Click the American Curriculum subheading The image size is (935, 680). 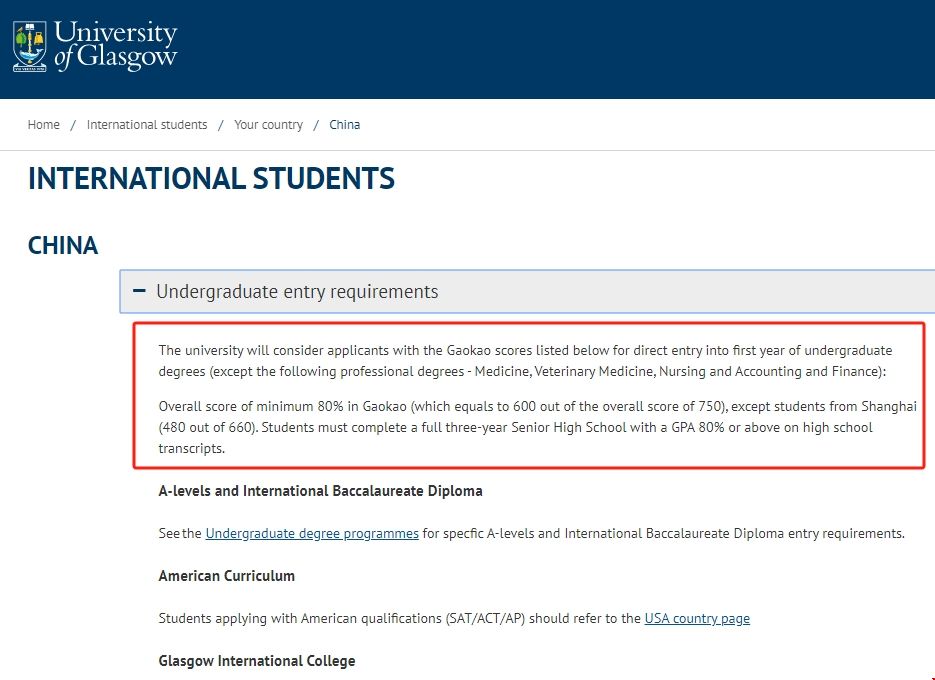[x=226, y=576]
